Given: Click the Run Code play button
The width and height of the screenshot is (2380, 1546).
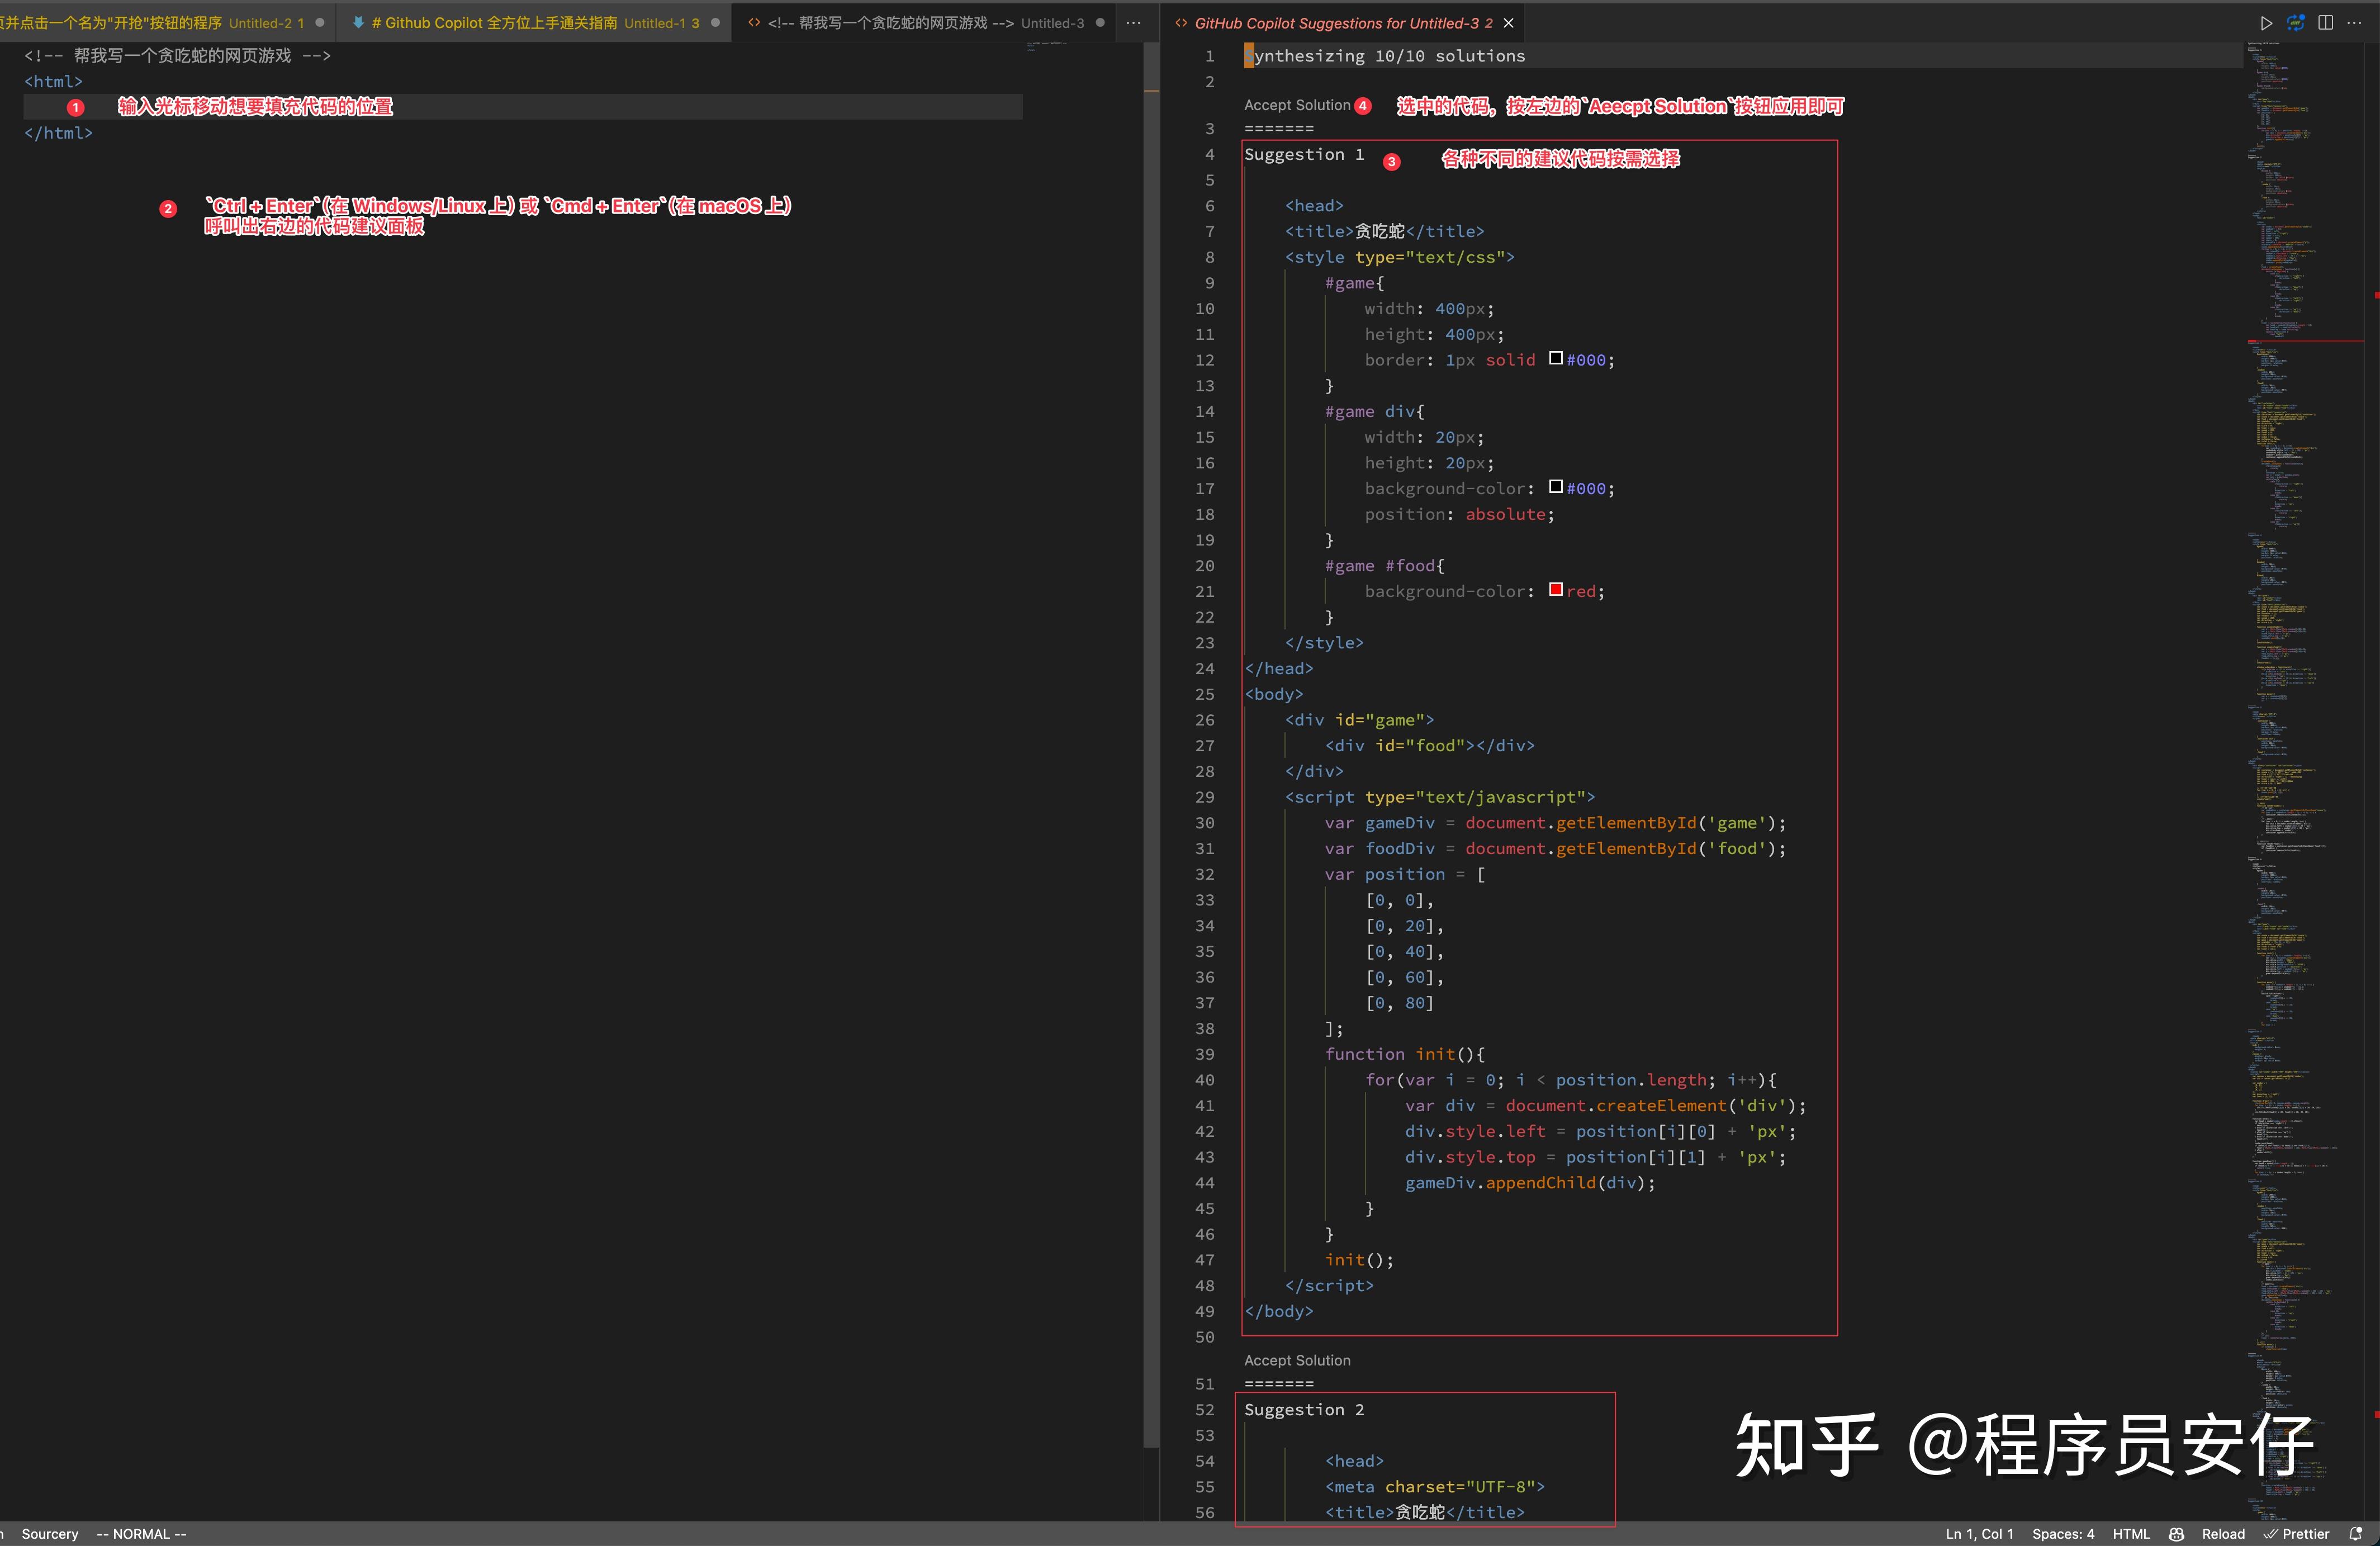Looking at the screenshot, I should tap(2267, 23).
